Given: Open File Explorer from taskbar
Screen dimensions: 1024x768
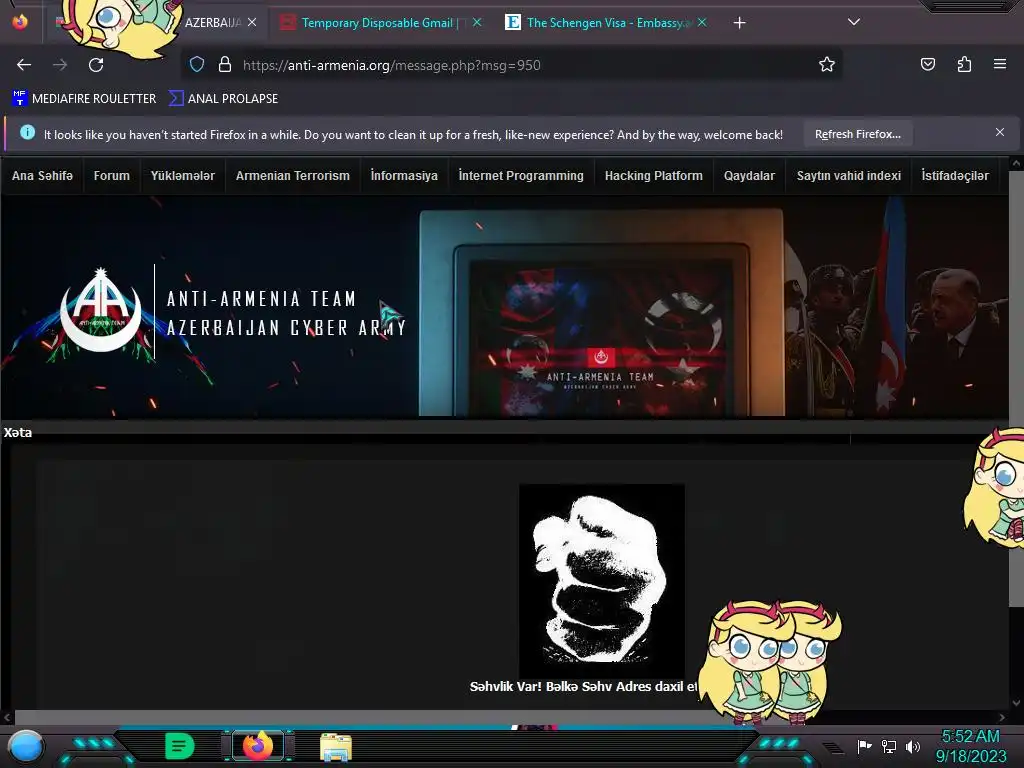Looking at the screenshot, I should pyautogui.click(x=336, y=747).
